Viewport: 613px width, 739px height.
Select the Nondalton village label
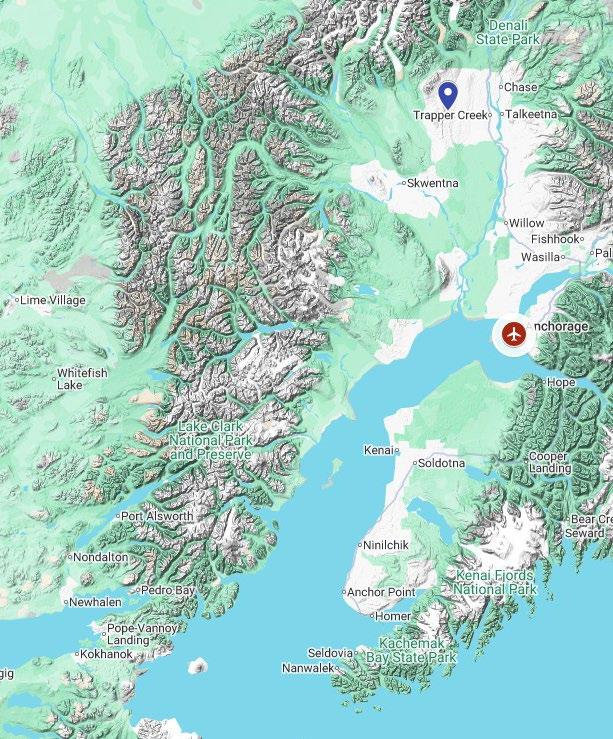pyautogui.click(x=100, y=557)
